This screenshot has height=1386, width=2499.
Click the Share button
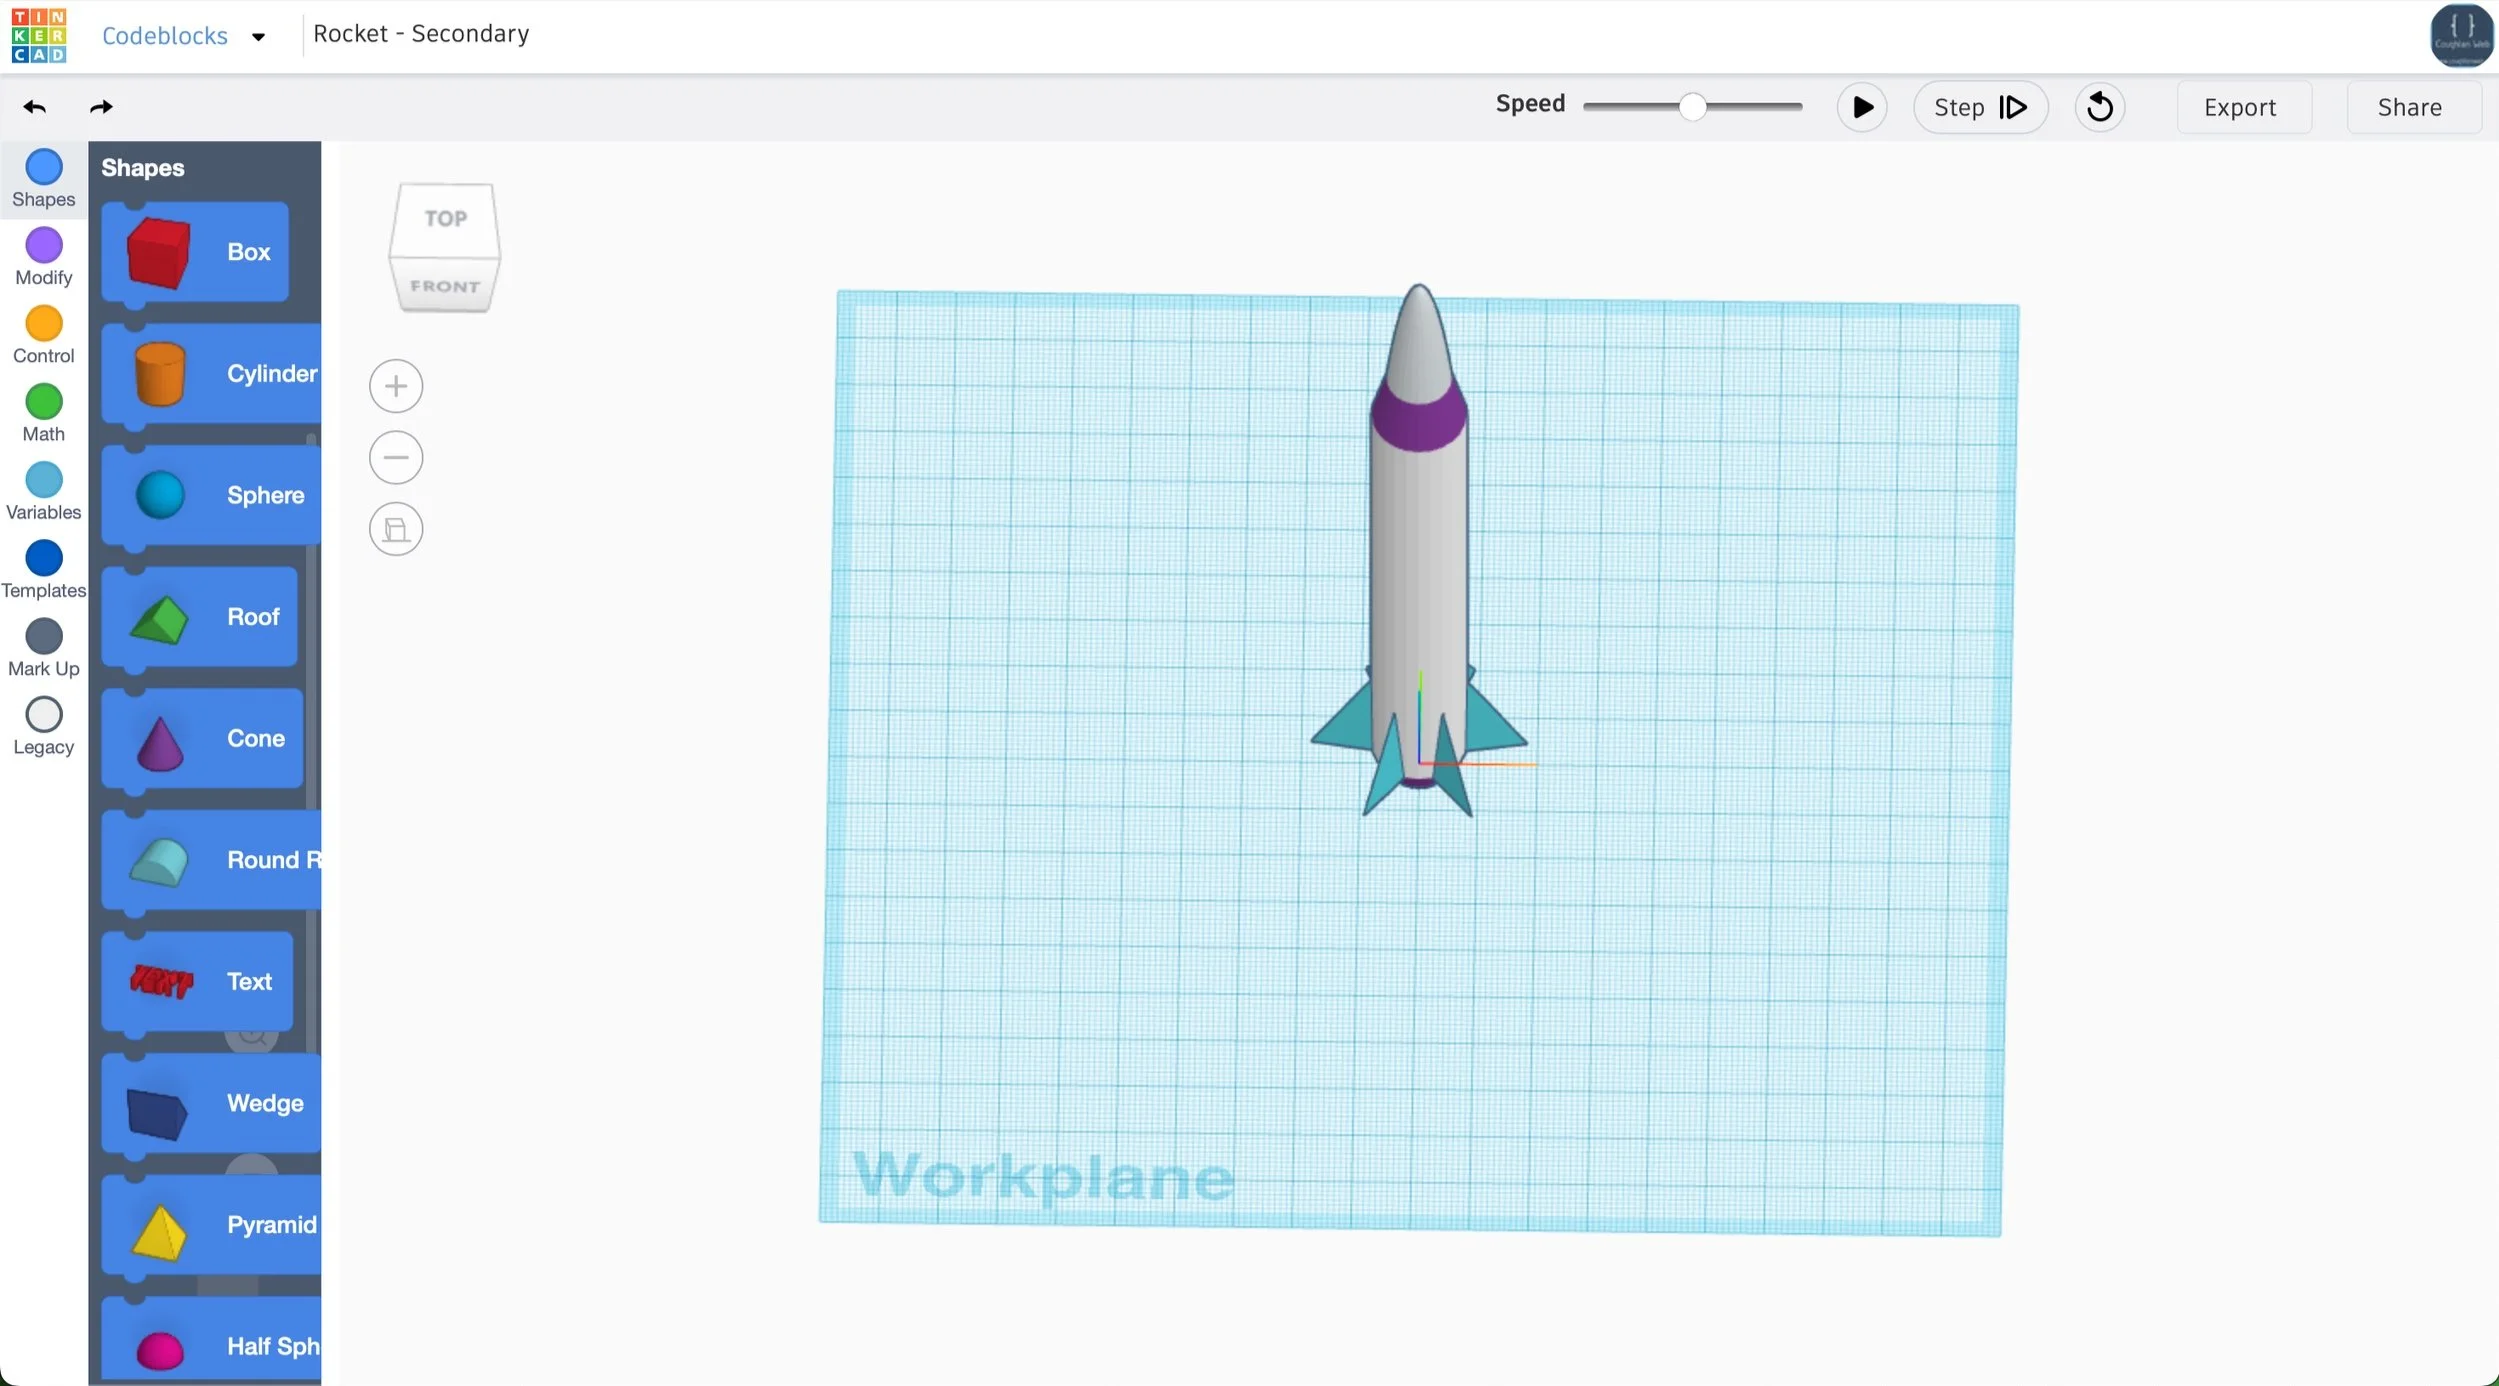point(2409,107)
